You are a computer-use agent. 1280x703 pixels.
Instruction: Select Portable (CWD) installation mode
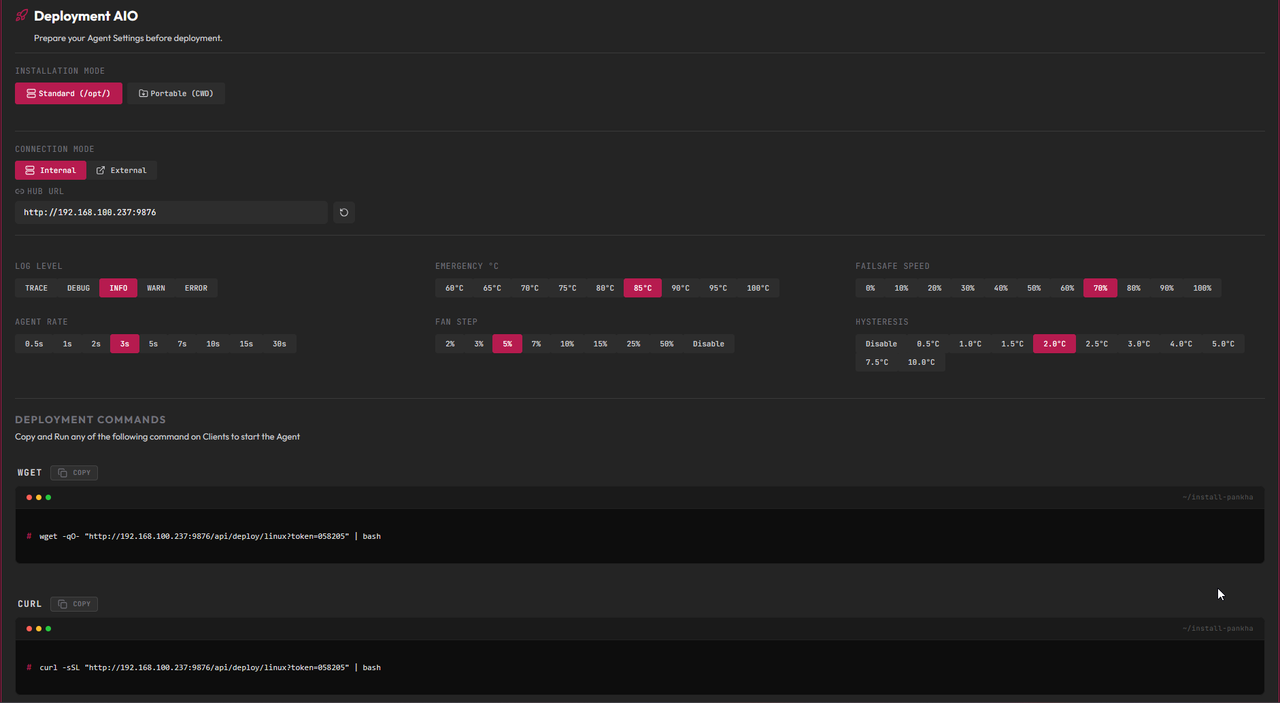coord(176,93)
